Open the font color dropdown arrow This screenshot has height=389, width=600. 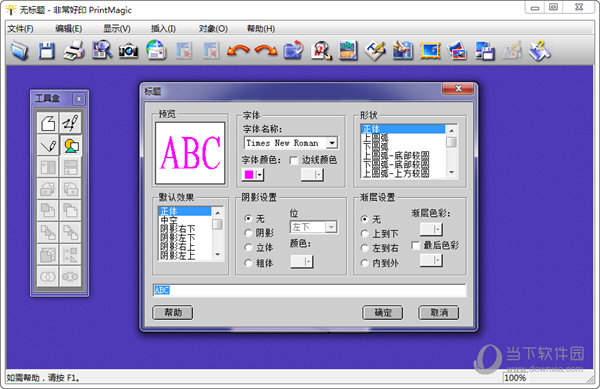pyautogui.click(x=260, y=175)
